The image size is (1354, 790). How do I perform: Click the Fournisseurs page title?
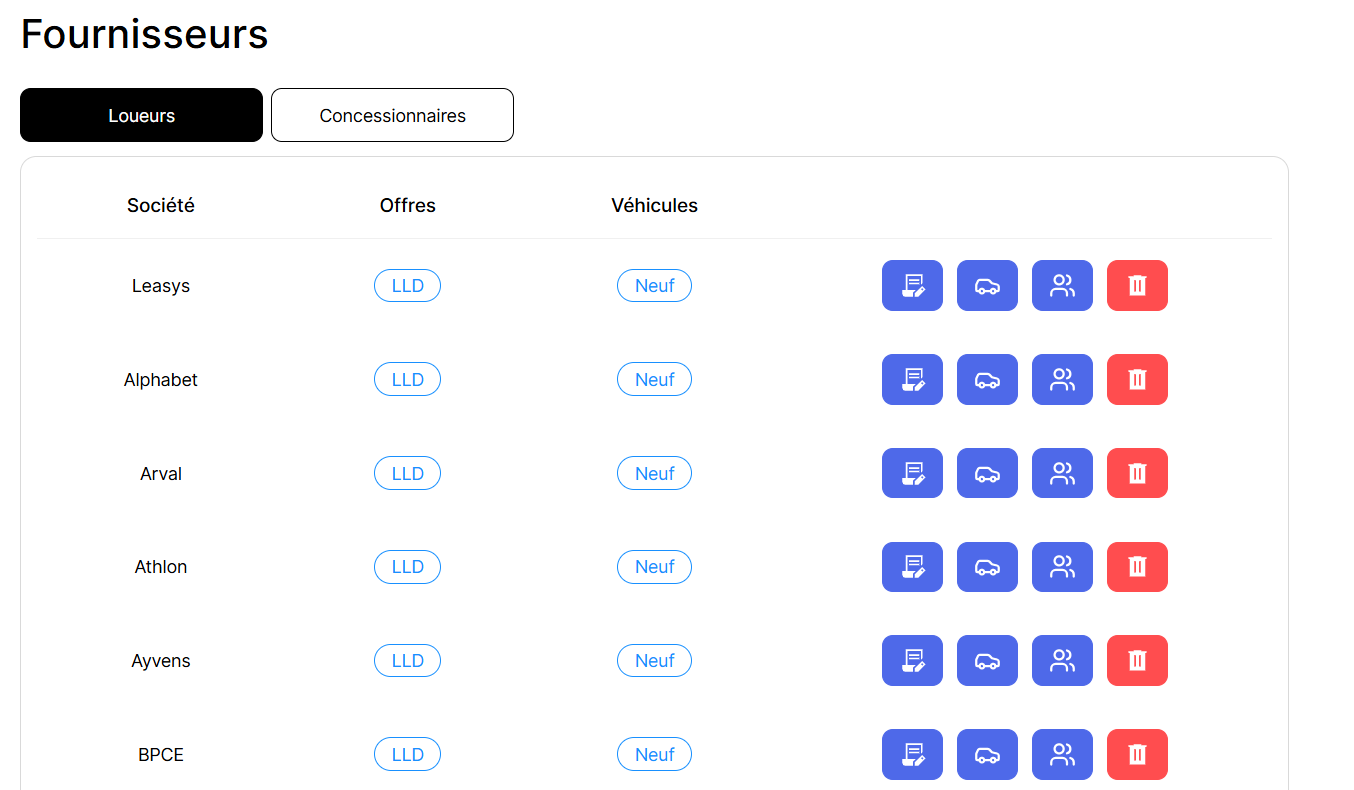145,34
